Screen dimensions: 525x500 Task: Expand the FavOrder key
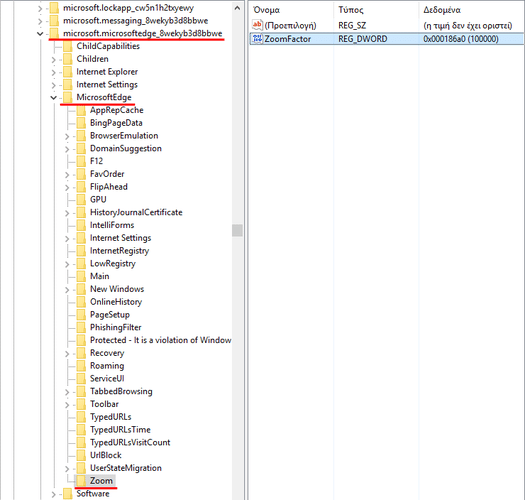click(67, 174)
